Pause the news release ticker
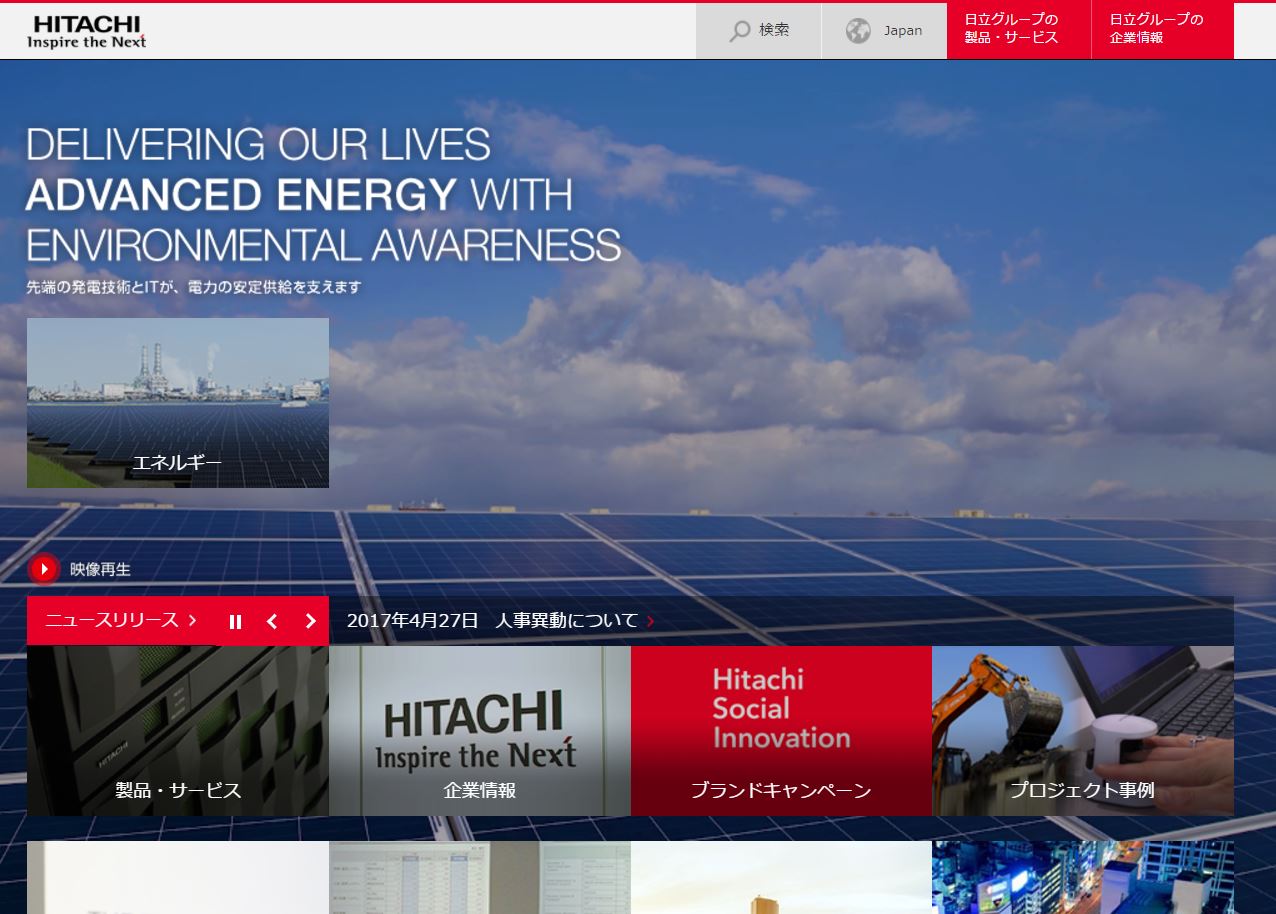 235,622
